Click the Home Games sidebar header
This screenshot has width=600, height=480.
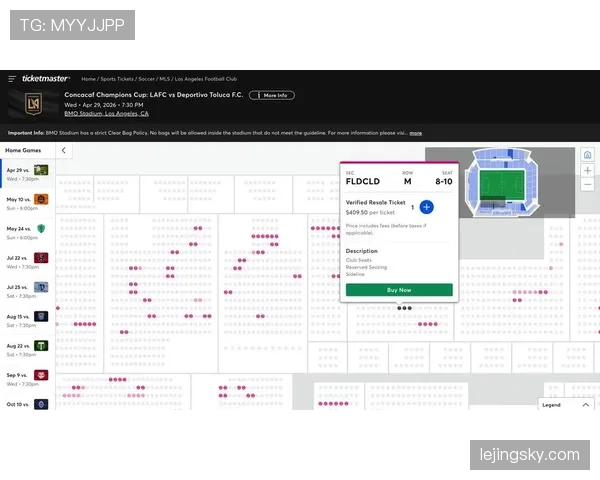23,150
